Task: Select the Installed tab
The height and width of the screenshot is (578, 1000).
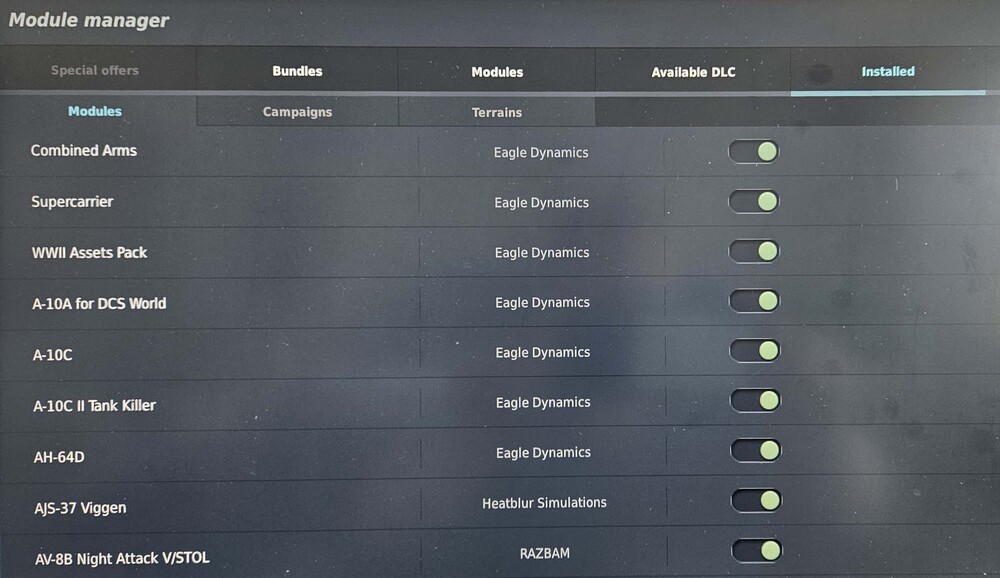Action: 888,72
